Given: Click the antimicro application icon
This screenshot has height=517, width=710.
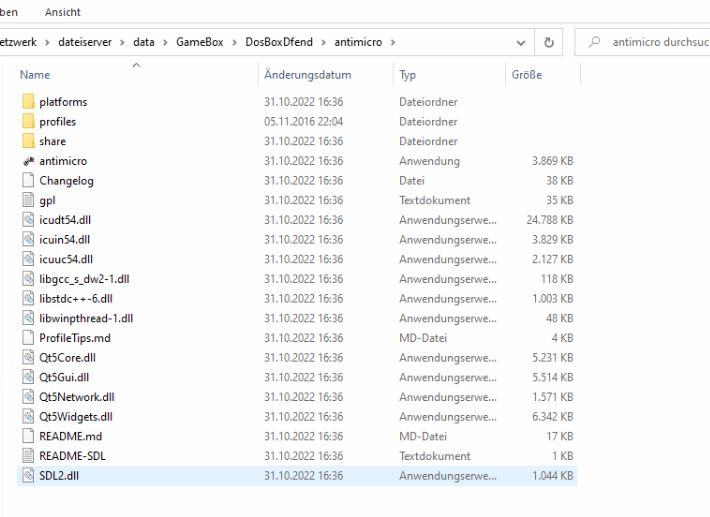Looking at the screenshot, I should [x=28, y=161].
